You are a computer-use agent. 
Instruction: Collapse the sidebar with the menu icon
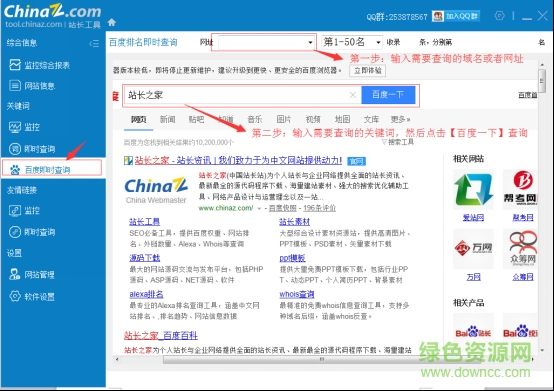click(x=94, y=43)
